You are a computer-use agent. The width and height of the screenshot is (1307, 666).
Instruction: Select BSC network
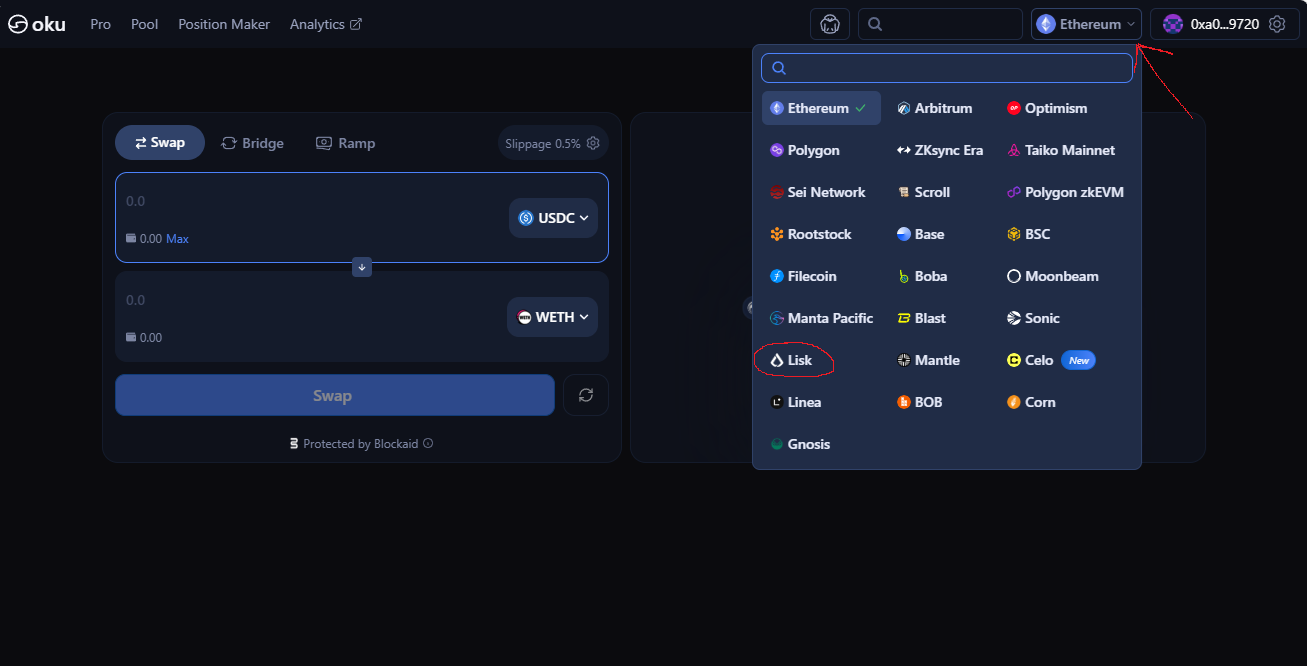1029,234
